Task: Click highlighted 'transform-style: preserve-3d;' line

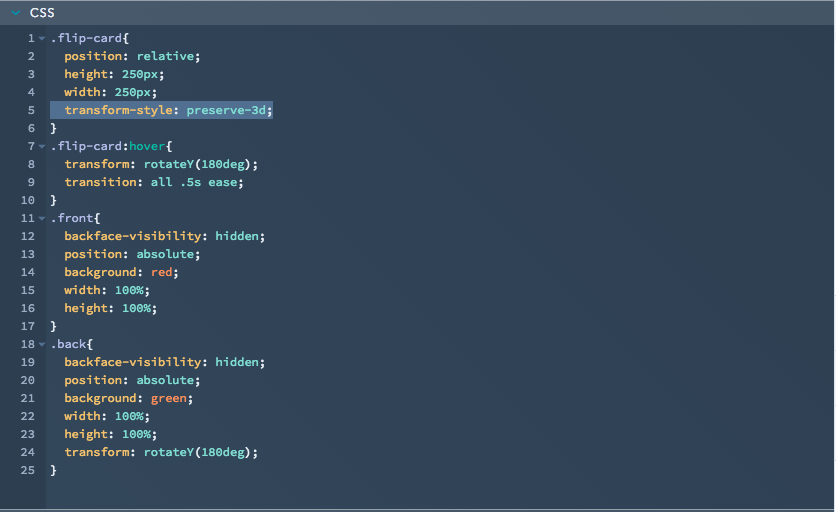Action: pyautogui.click(x=162, y=110)
